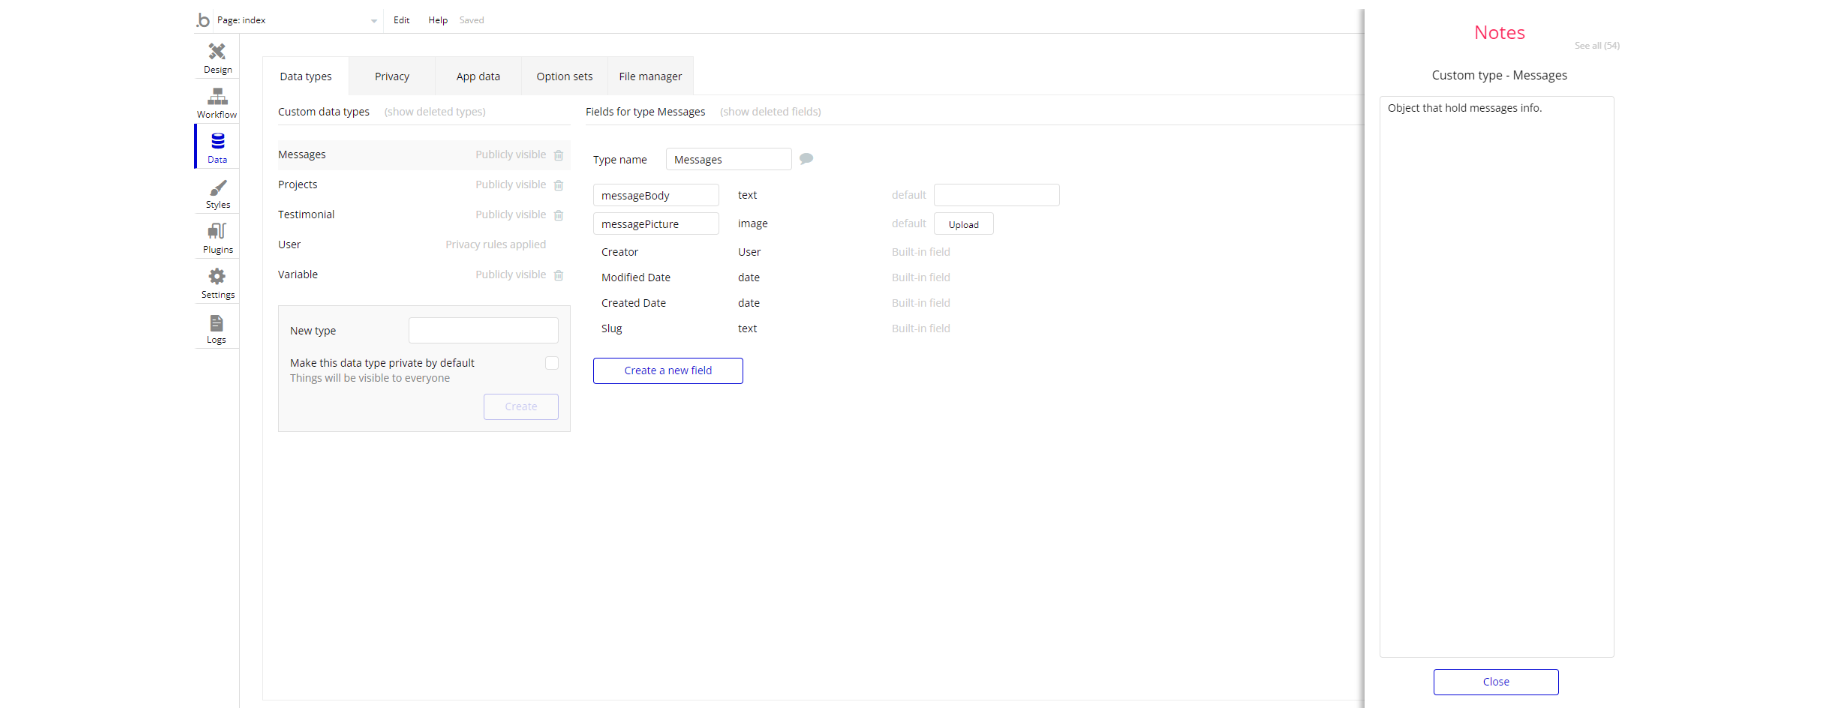Open the Styles brush icon

point(217,188)
